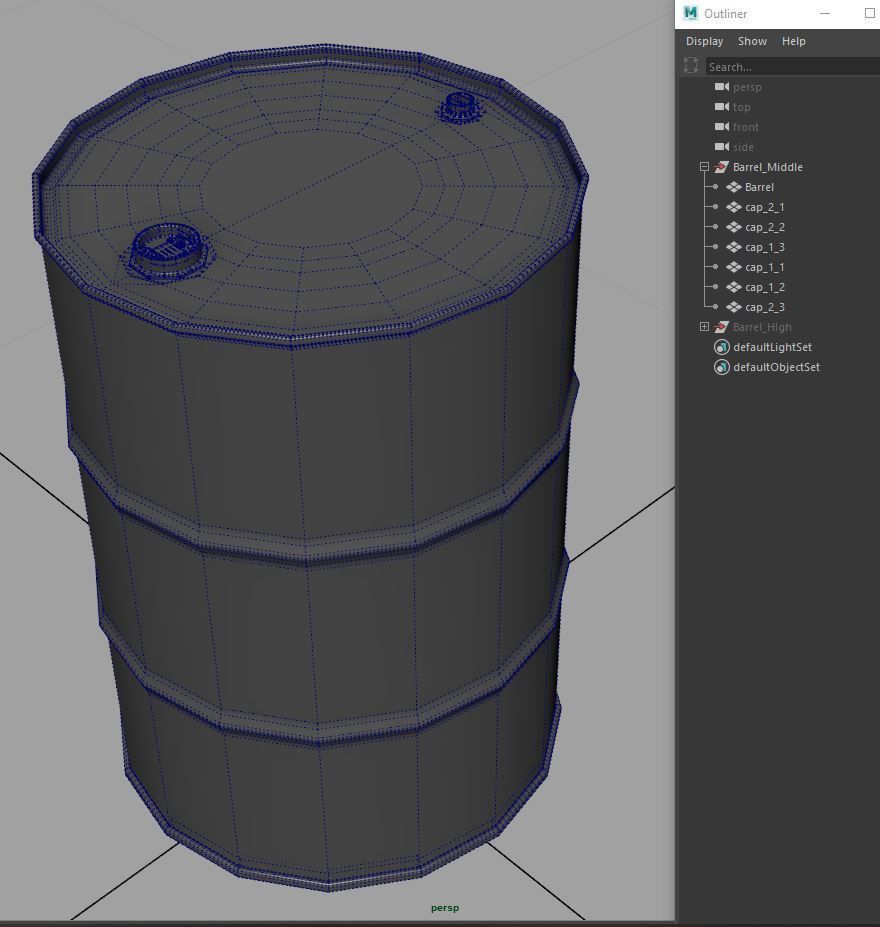
Task: Collapse the Barrel_Middle group
Action: click(704, 167)
